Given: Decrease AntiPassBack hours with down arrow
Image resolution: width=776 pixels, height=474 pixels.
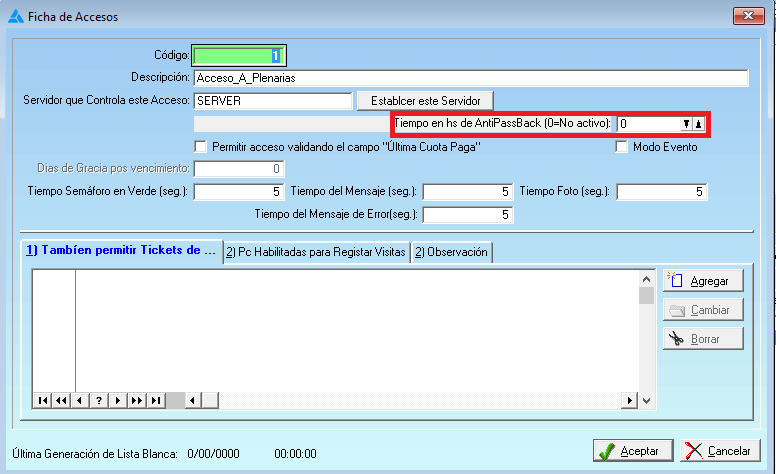Looking at the screenshot, I should point(686,124).
